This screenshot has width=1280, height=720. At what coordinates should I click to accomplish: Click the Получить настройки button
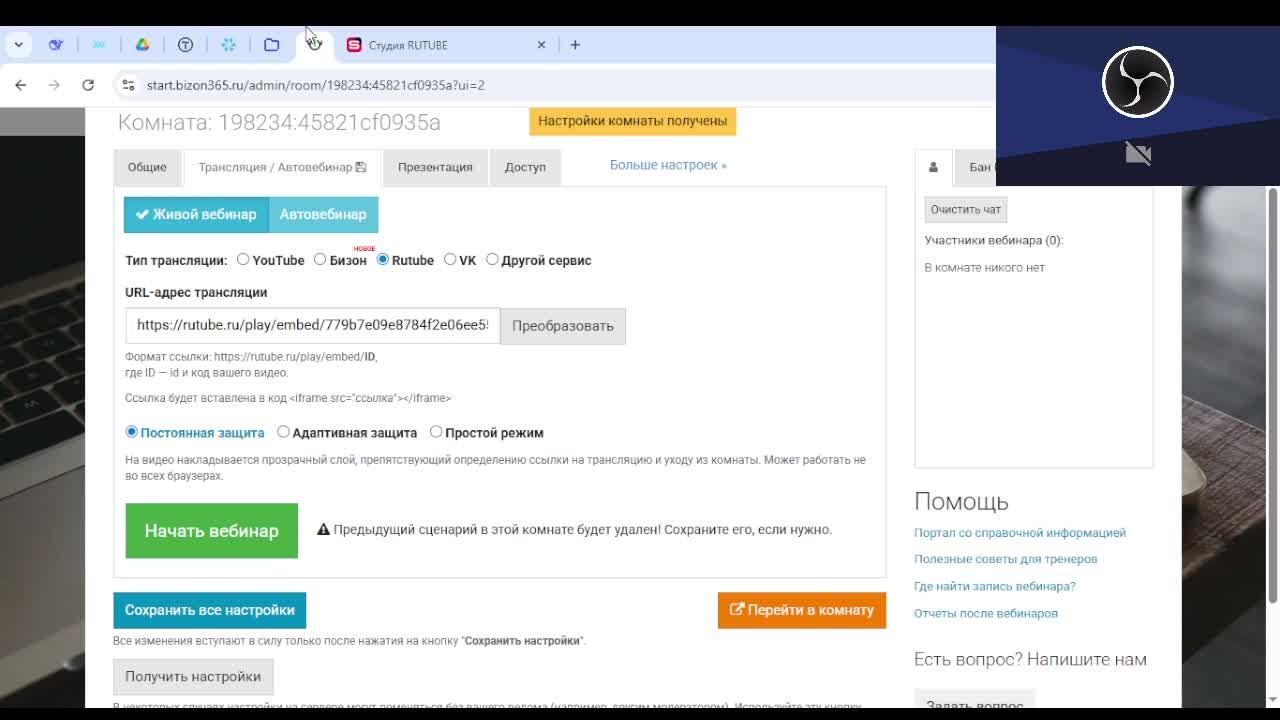pyautogui.click(x=193, y=677)
